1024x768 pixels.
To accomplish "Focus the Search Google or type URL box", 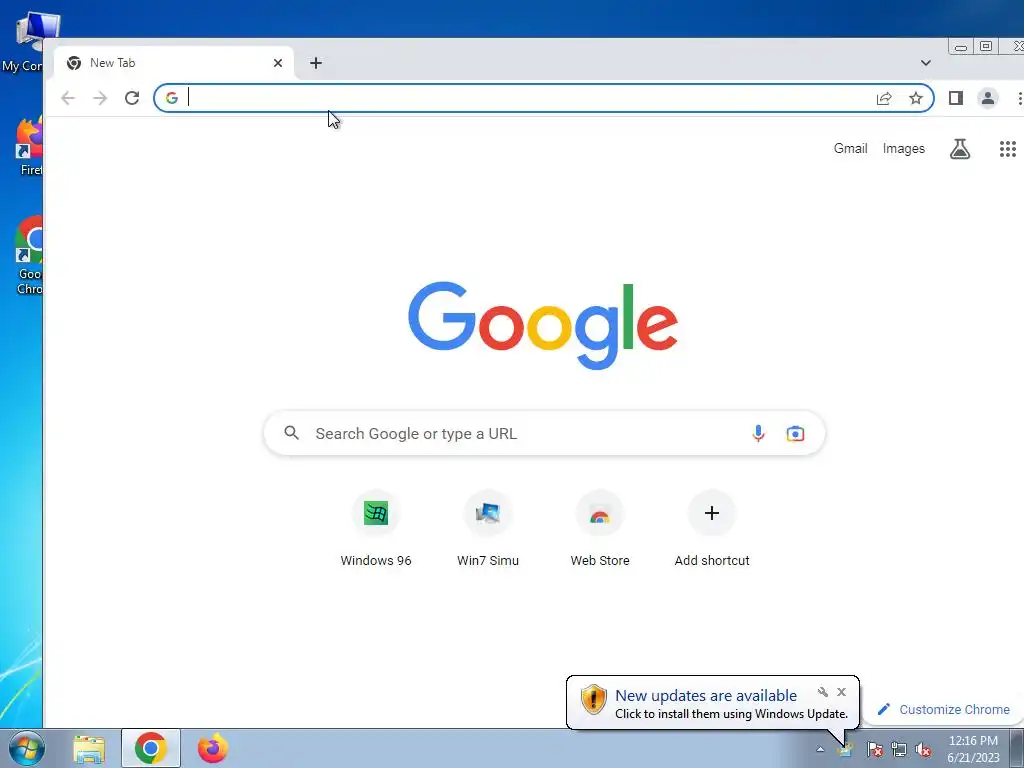I will (544, 433).
